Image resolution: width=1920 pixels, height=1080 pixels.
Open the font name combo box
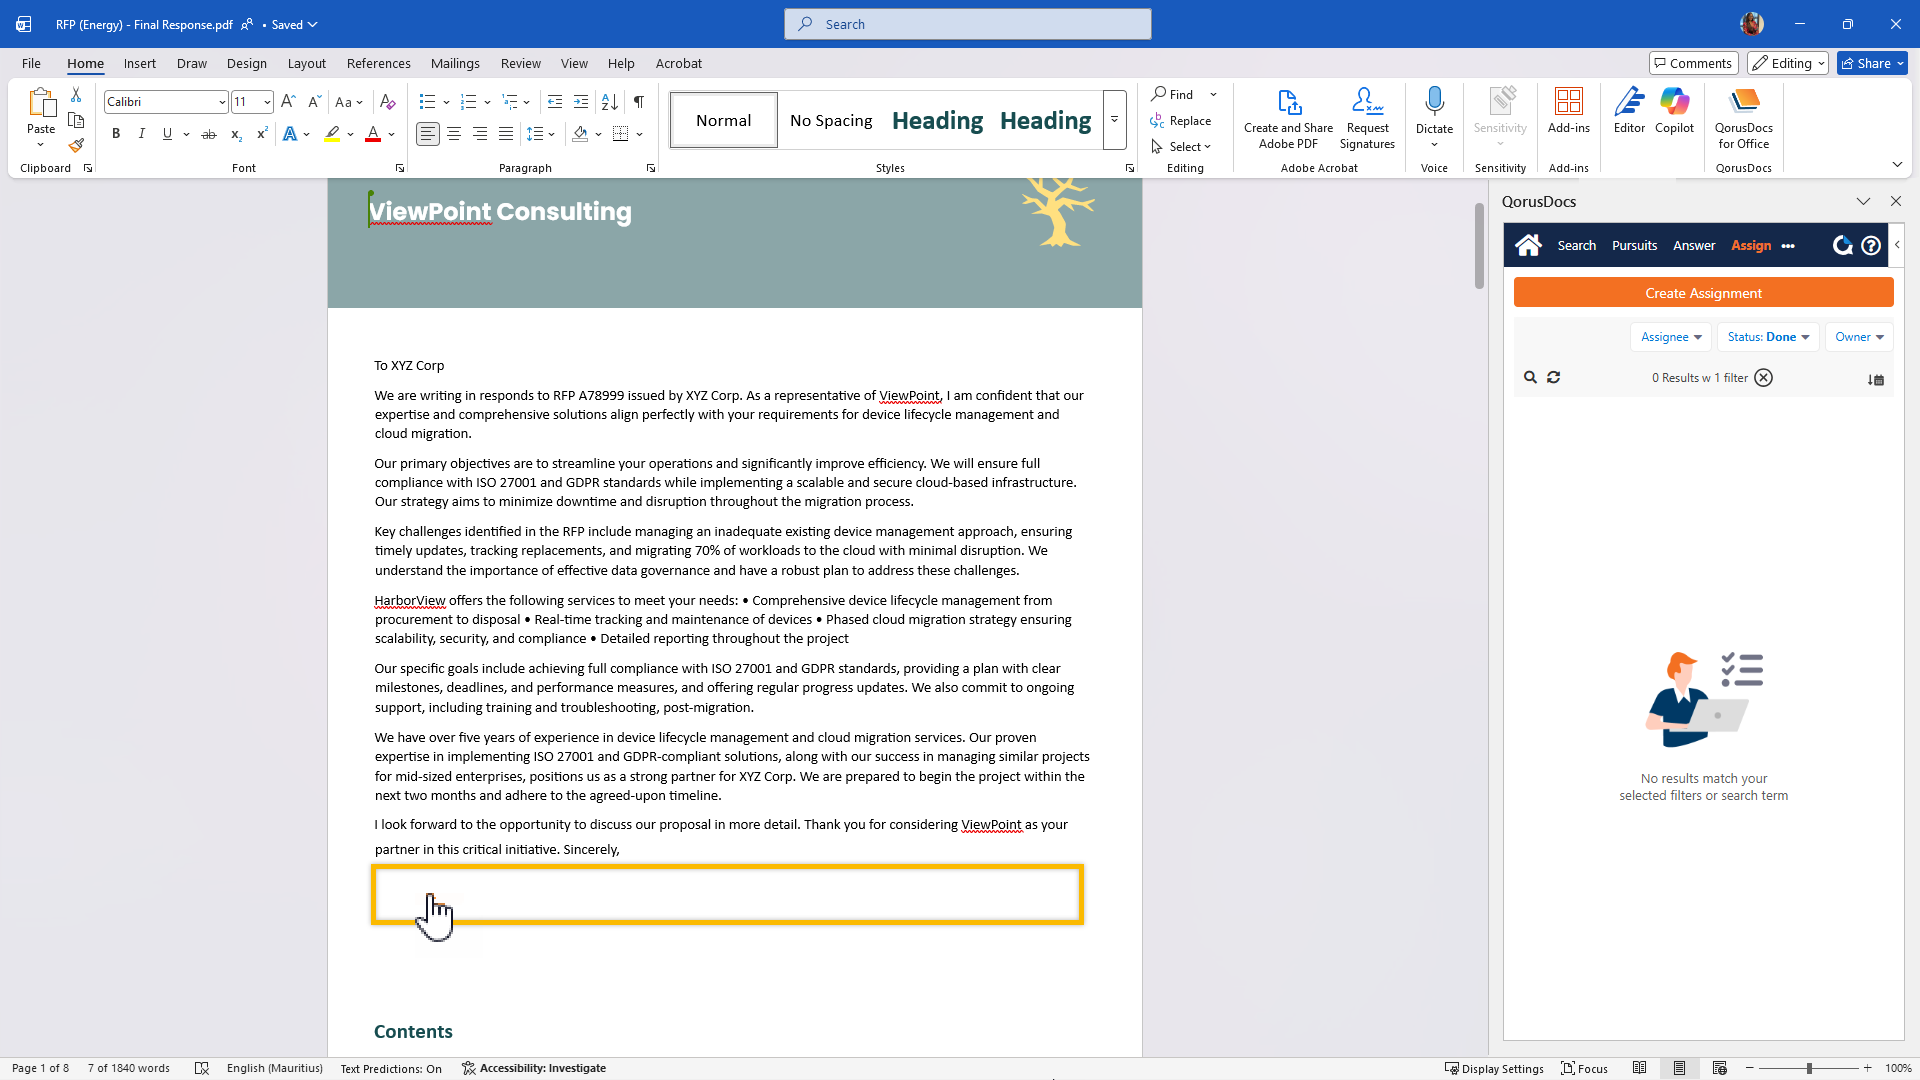(166, 102)
